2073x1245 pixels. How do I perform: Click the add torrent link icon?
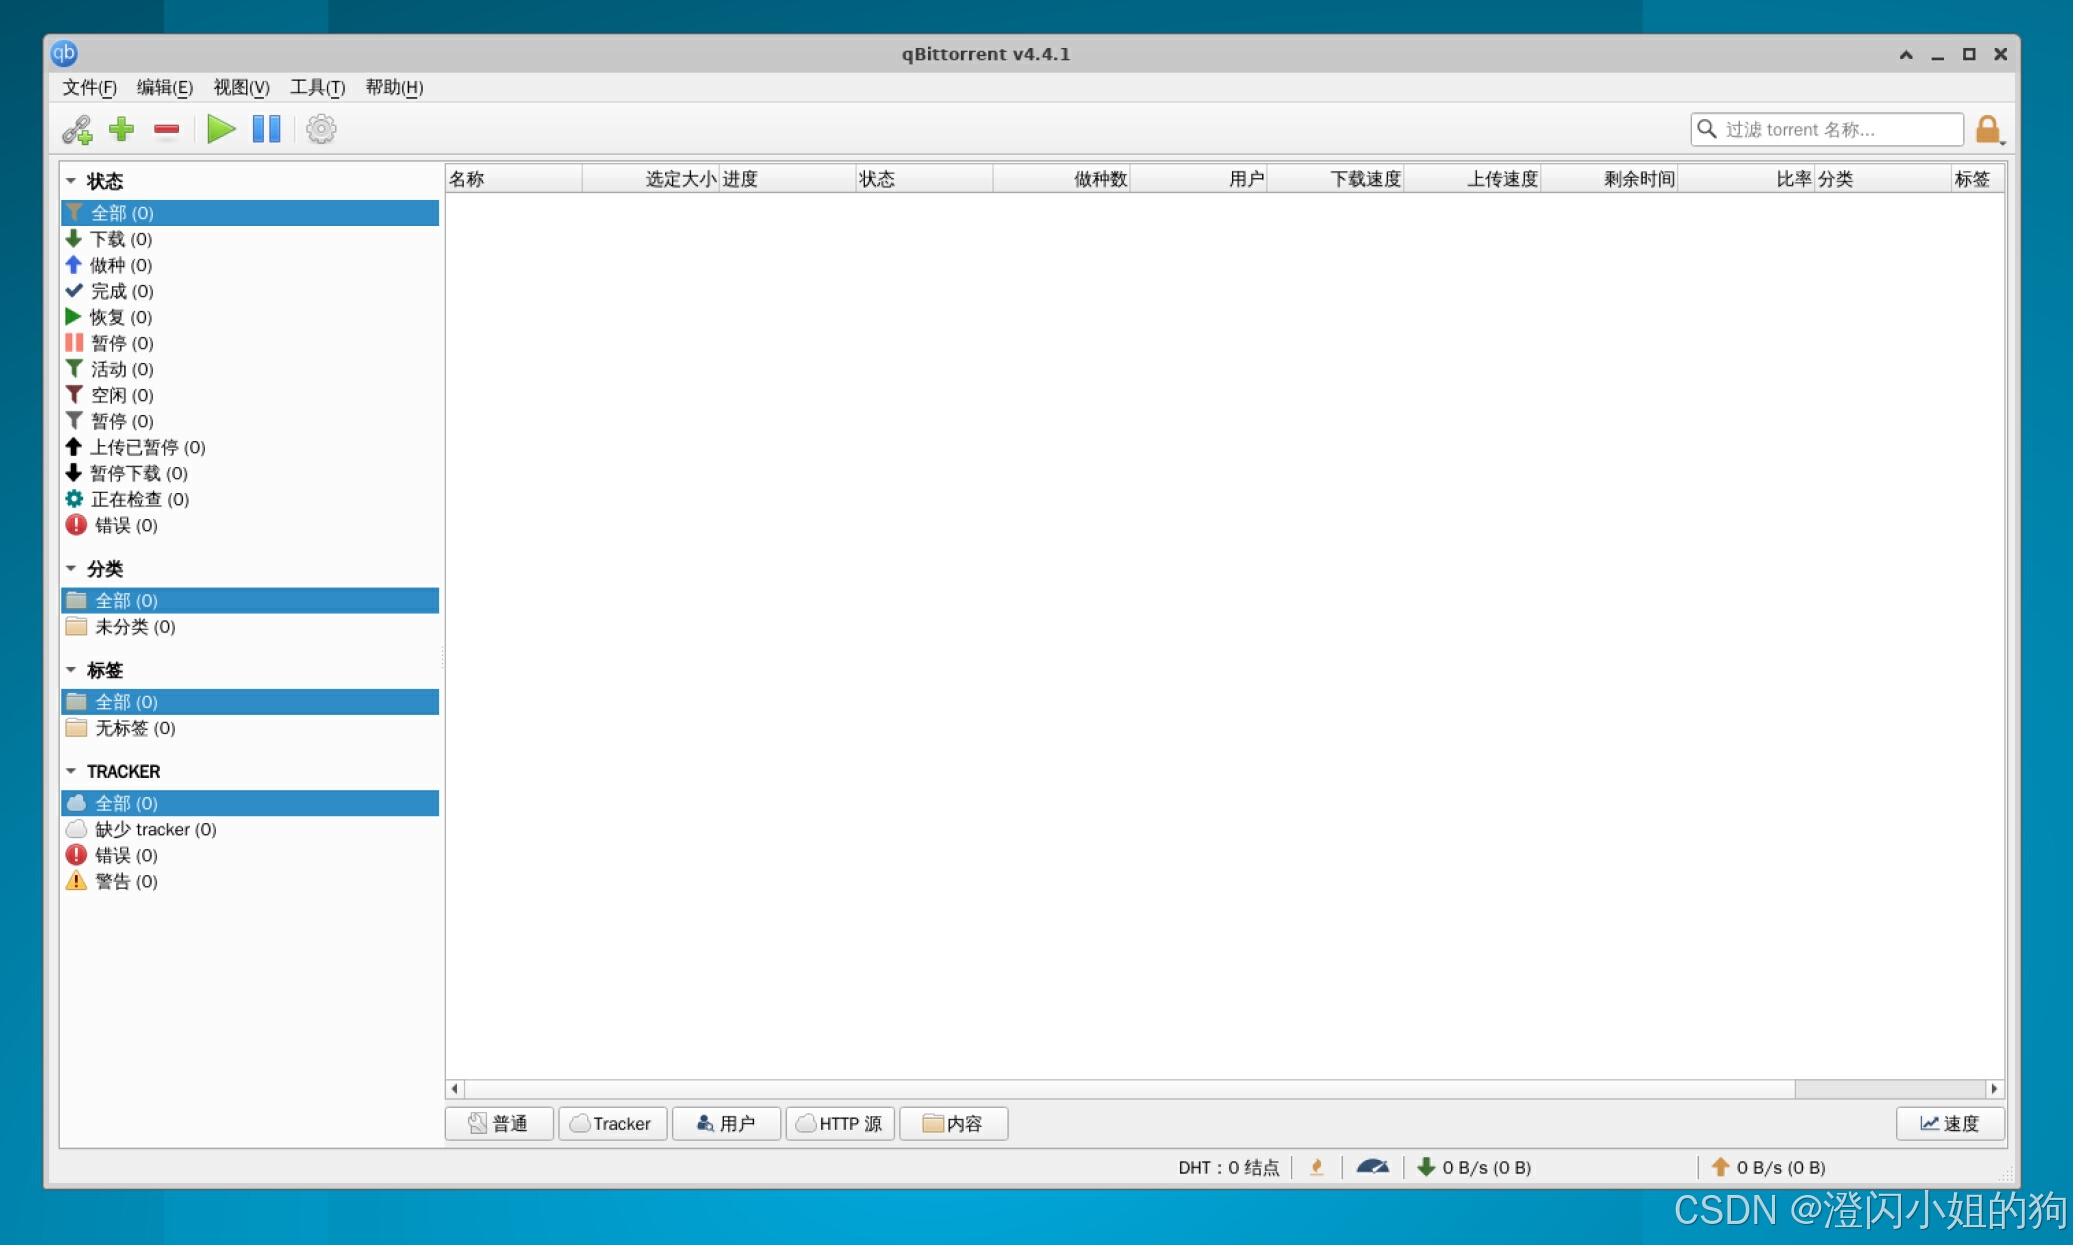pyautogui.click(x=77, y=129)
